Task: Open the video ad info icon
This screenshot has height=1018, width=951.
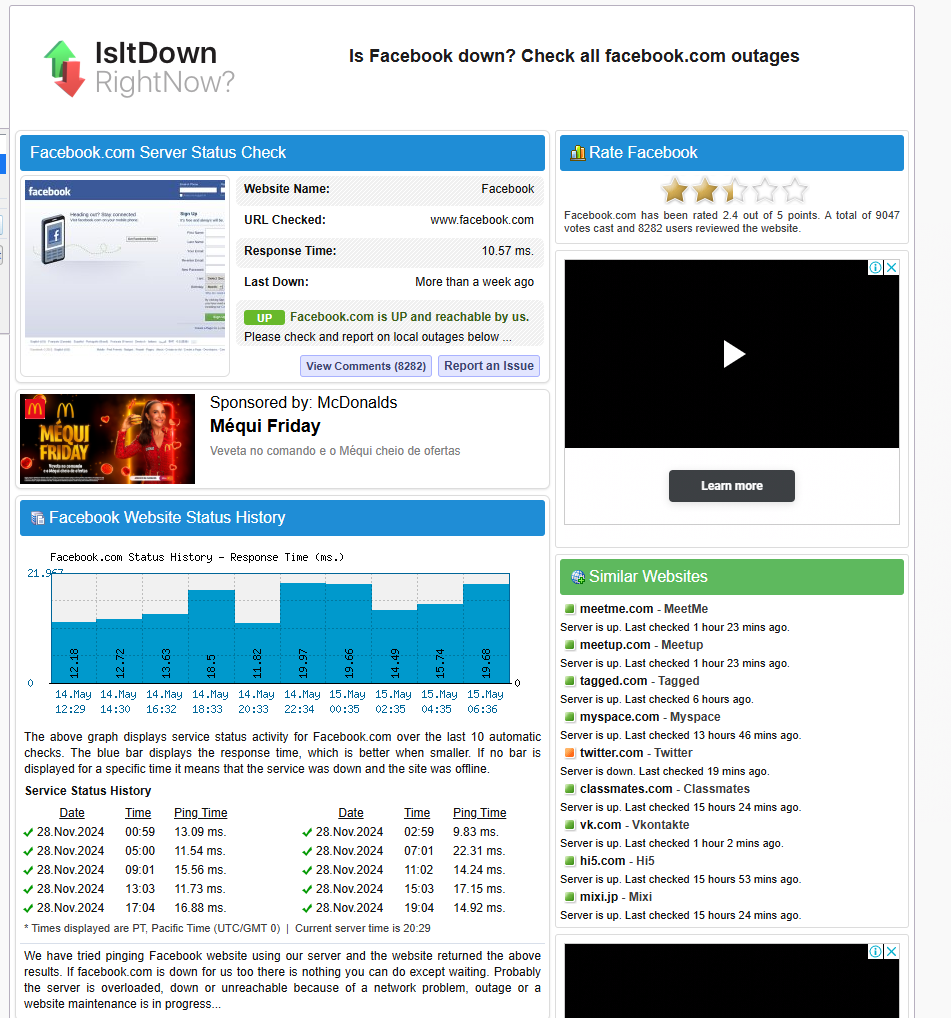Action: tap(876, 267)
